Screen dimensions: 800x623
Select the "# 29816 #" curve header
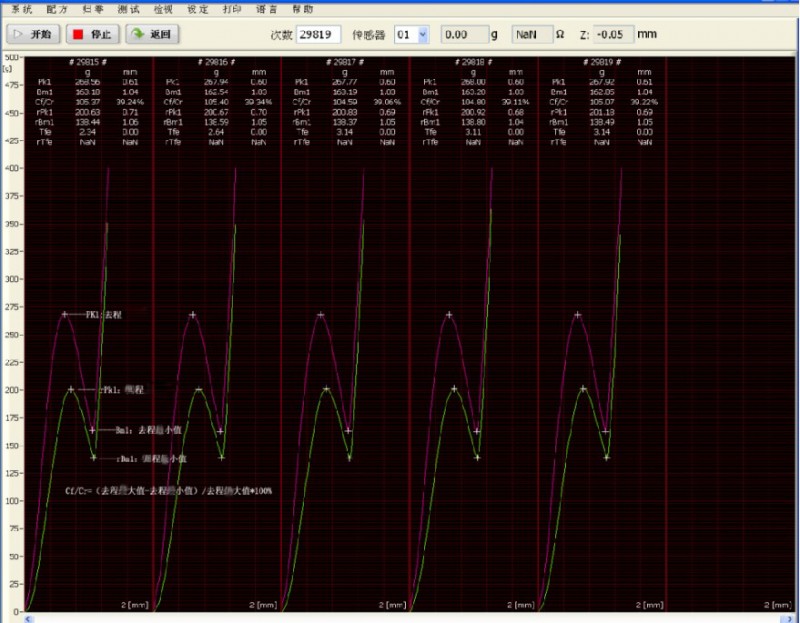click(x=216, y=62)
